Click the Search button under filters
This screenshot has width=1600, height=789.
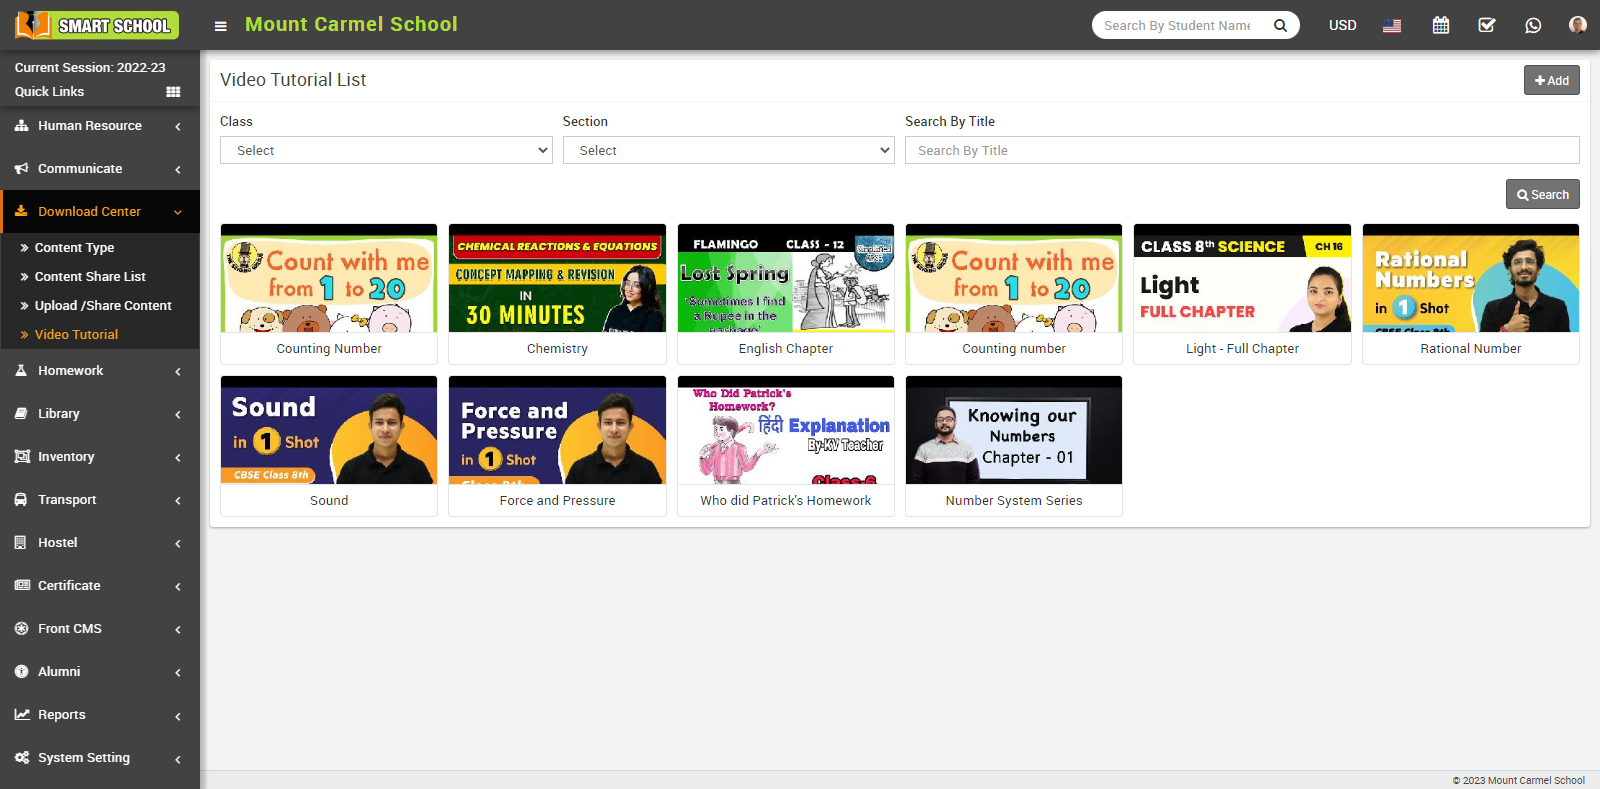pyautogui.click(x=1542, y=194)
